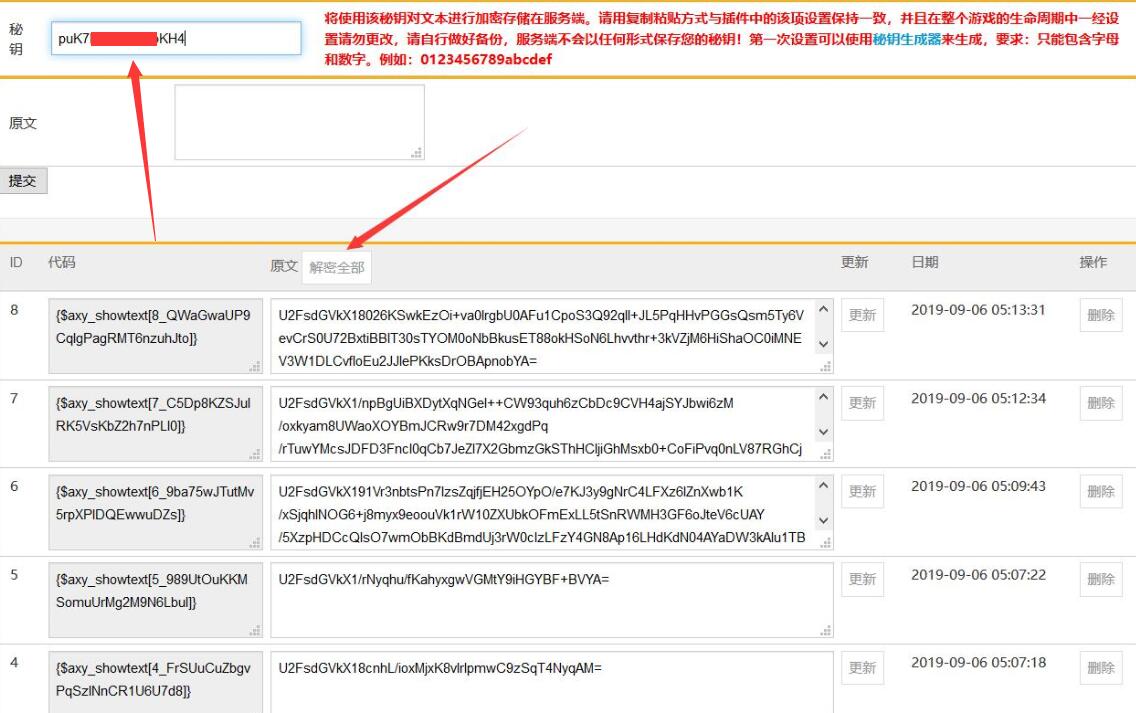Click resize grip of row 8 code box
1136x713 pixels.
pos(255,367)
